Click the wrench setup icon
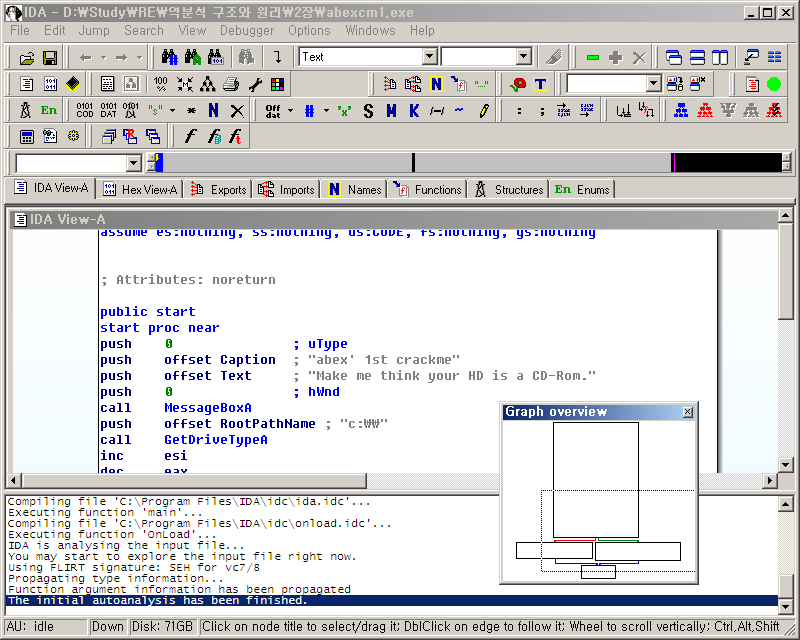The height and width of the screenshot is (640, 800). point(255,84)
